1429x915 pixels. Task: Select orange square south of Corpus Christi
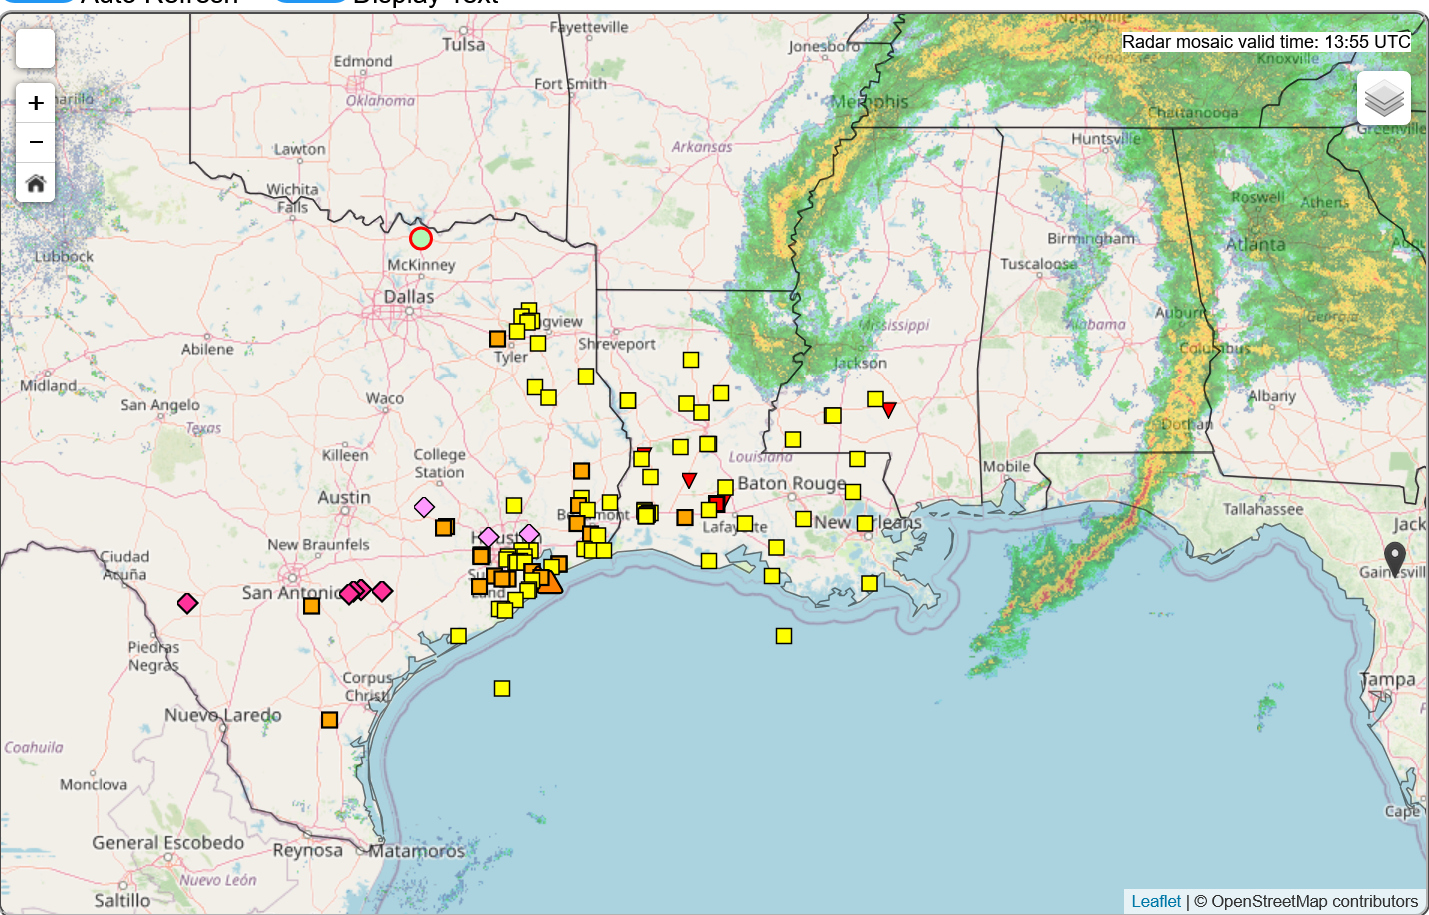point(329,720)
